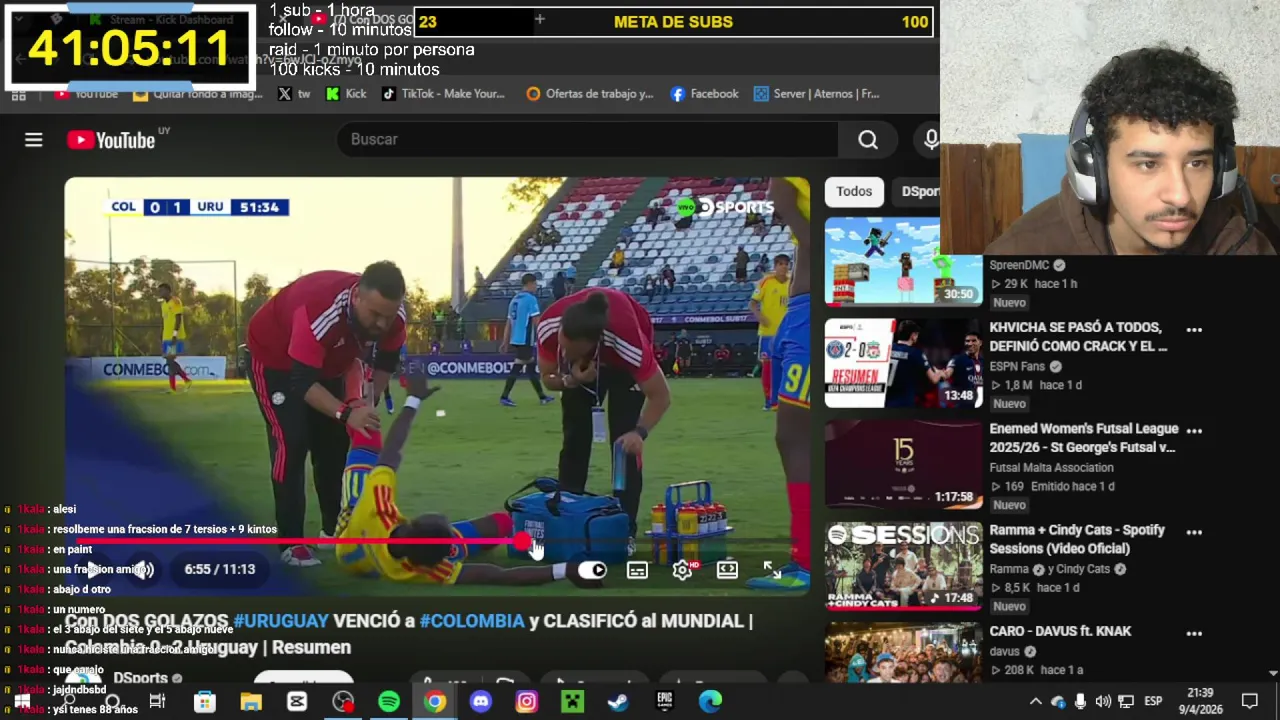Open the CapCut taskbar icon
Viewport: 1280px width, 720px height.
click(x=297, y=702)
